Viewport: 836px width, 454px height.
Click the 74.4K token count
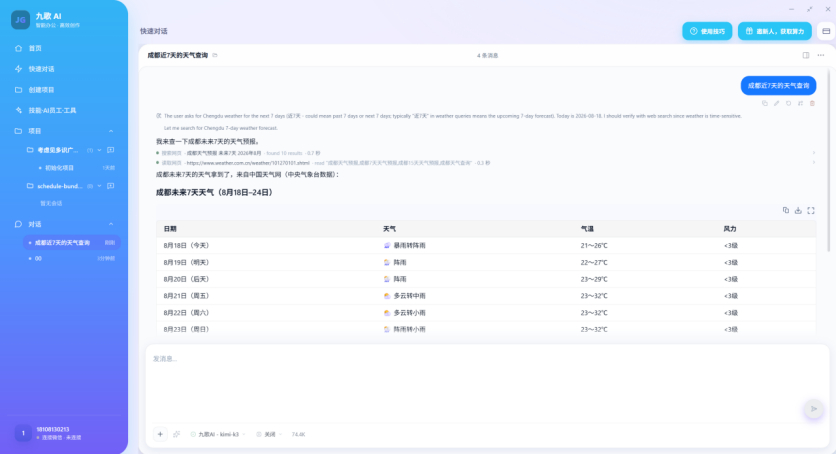[299, 434]
